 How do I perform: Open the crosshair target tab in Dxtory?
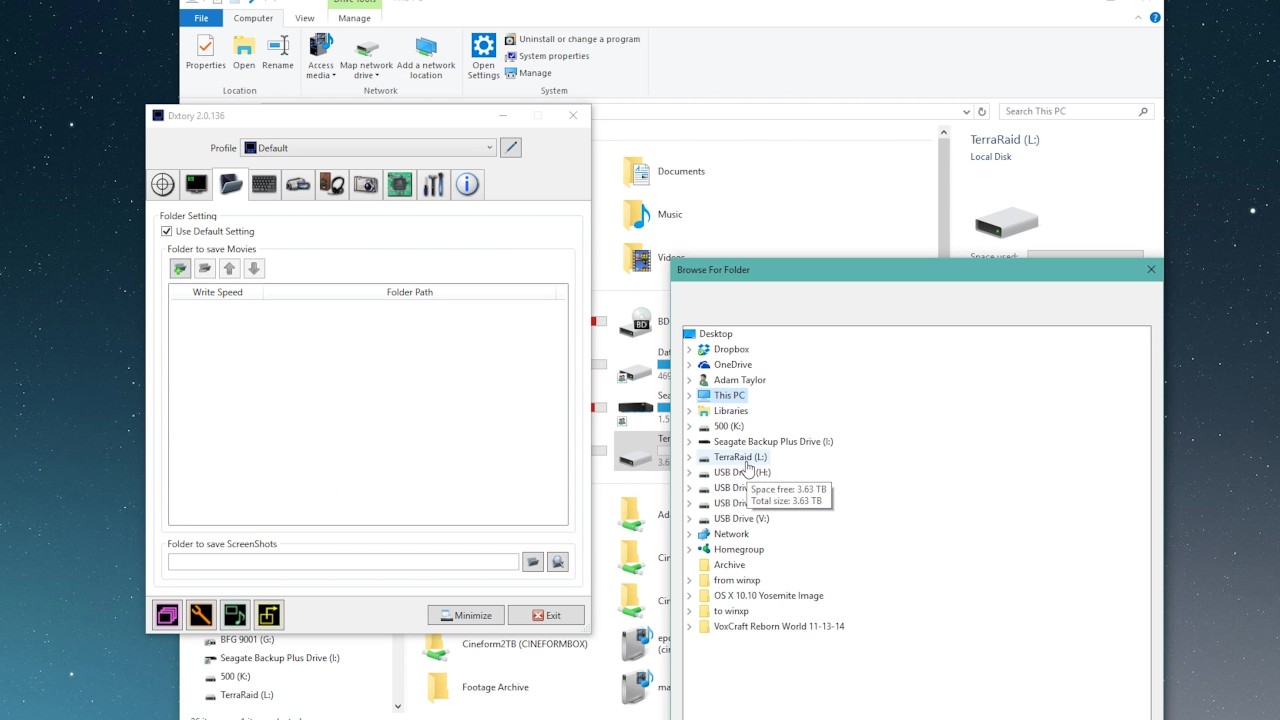[163, 184]
